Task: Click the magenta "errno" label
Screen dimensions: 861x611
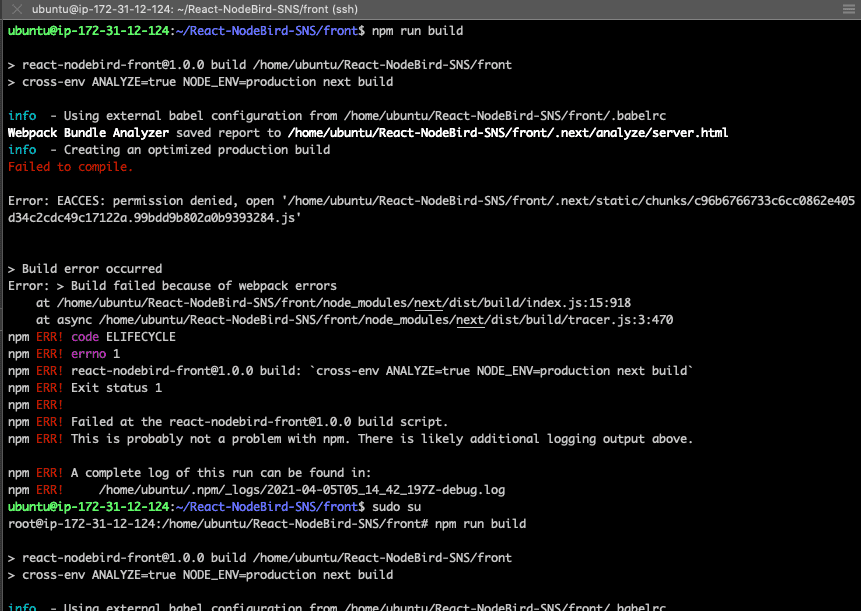Action: coord(88,354)
